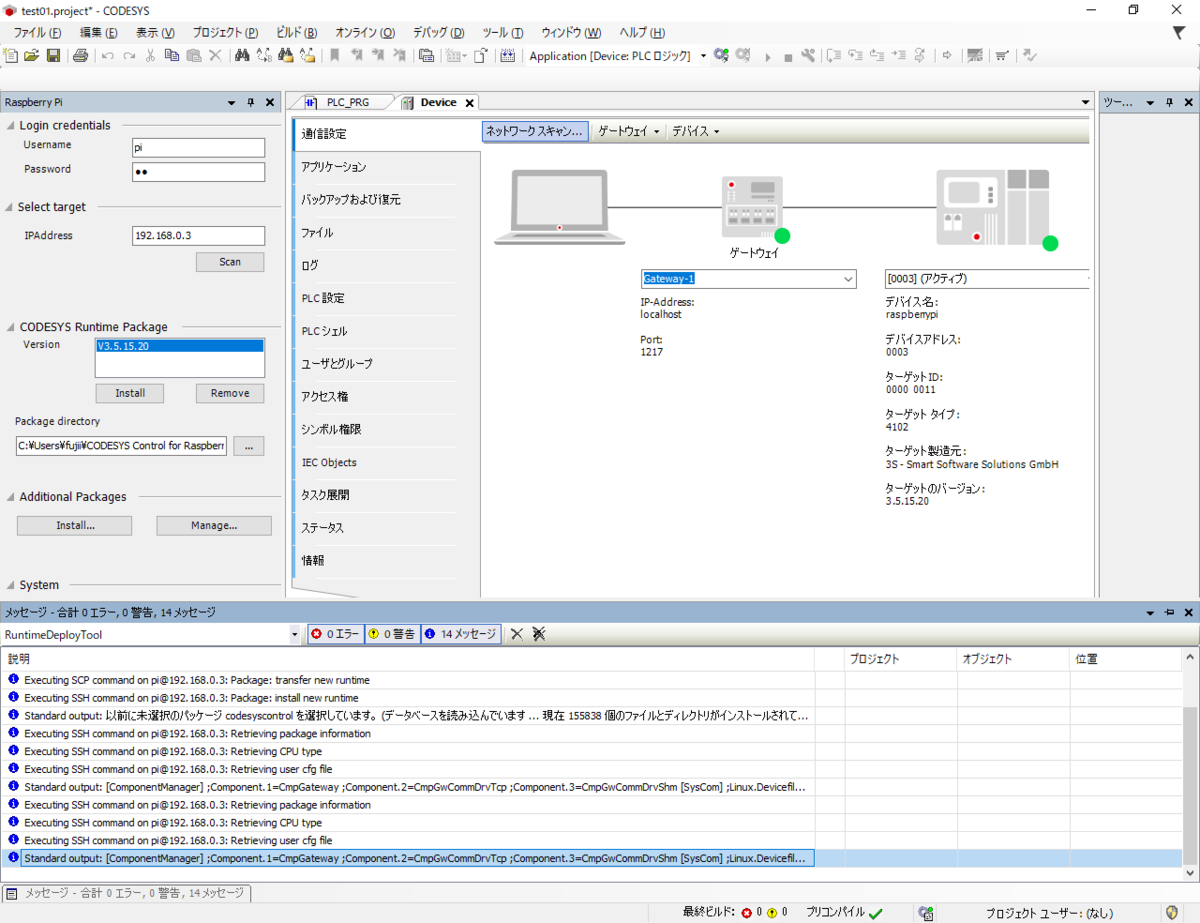This screenshot has width=1200, height=923.
Task: Click the Username input field
Action: 198,147
